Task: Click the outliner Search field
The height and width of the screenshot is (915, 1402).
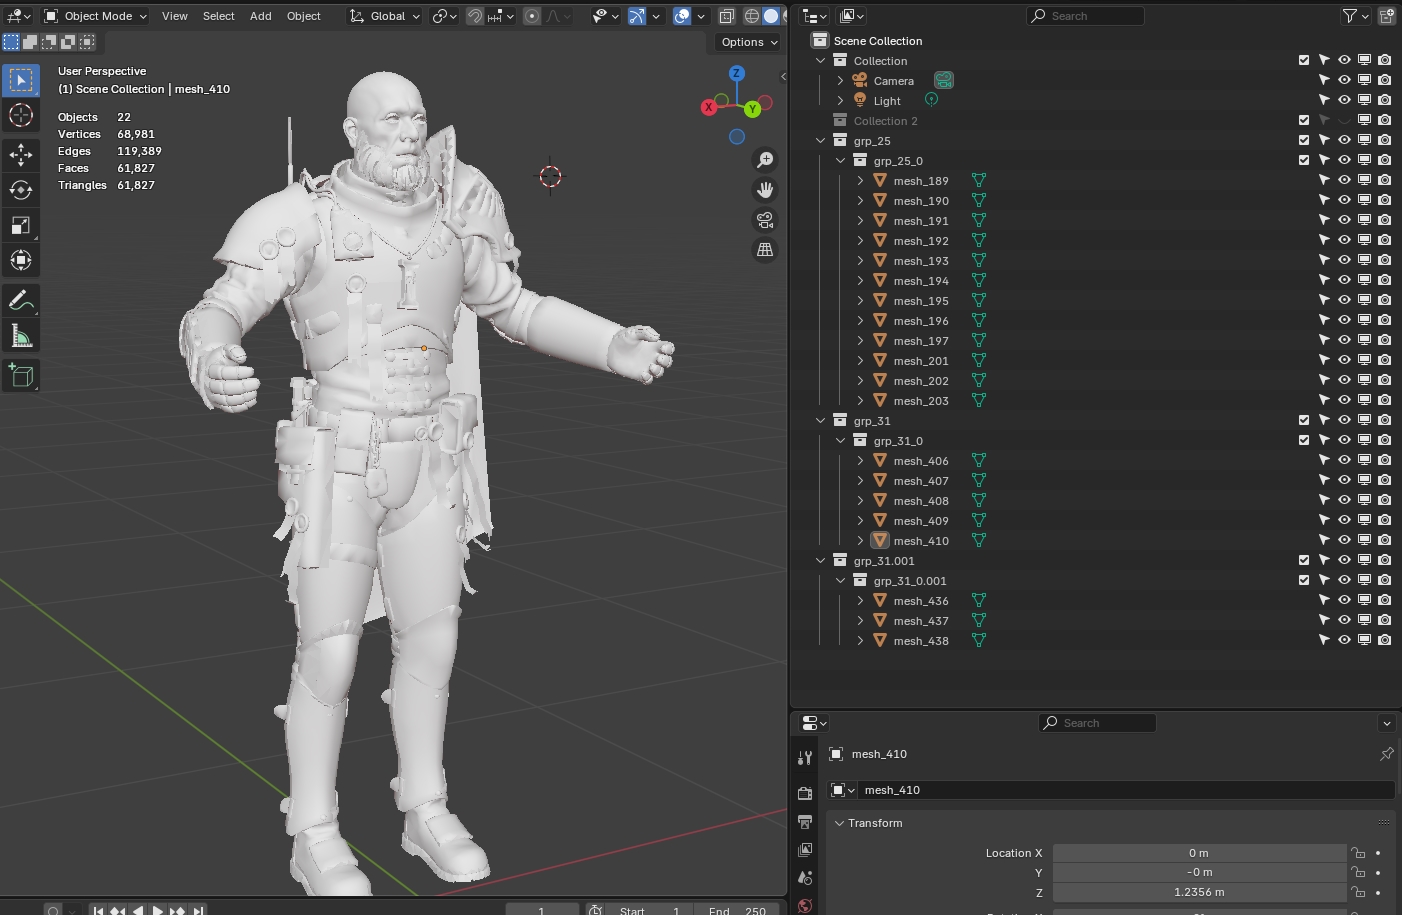Action: pyautogui.click(x=1085, y=16)
